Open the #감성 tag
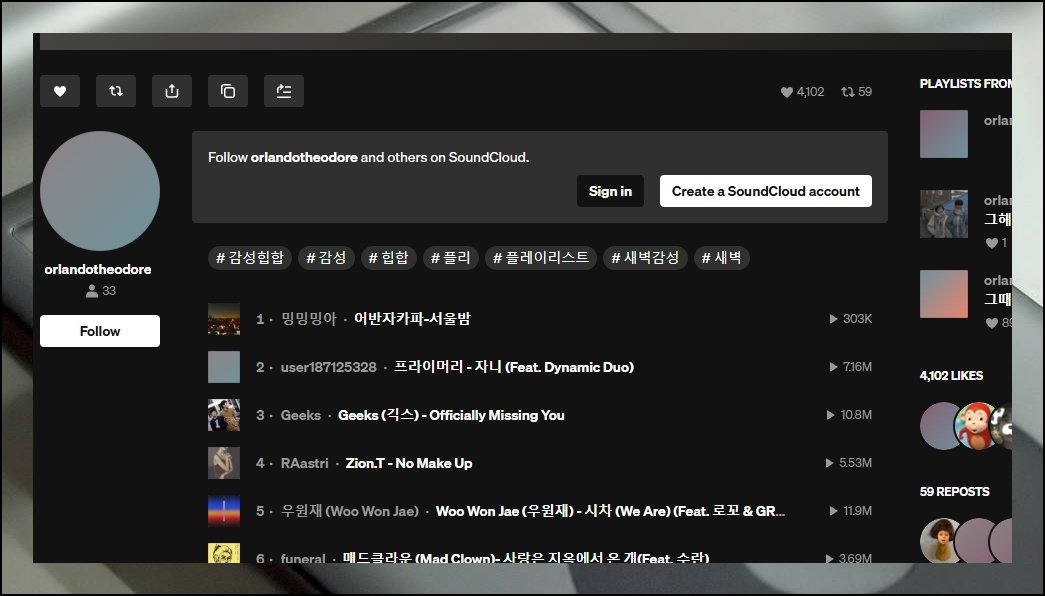Image resolution: width=1045 pixels, height=596 pixels. tap(326, 258)
